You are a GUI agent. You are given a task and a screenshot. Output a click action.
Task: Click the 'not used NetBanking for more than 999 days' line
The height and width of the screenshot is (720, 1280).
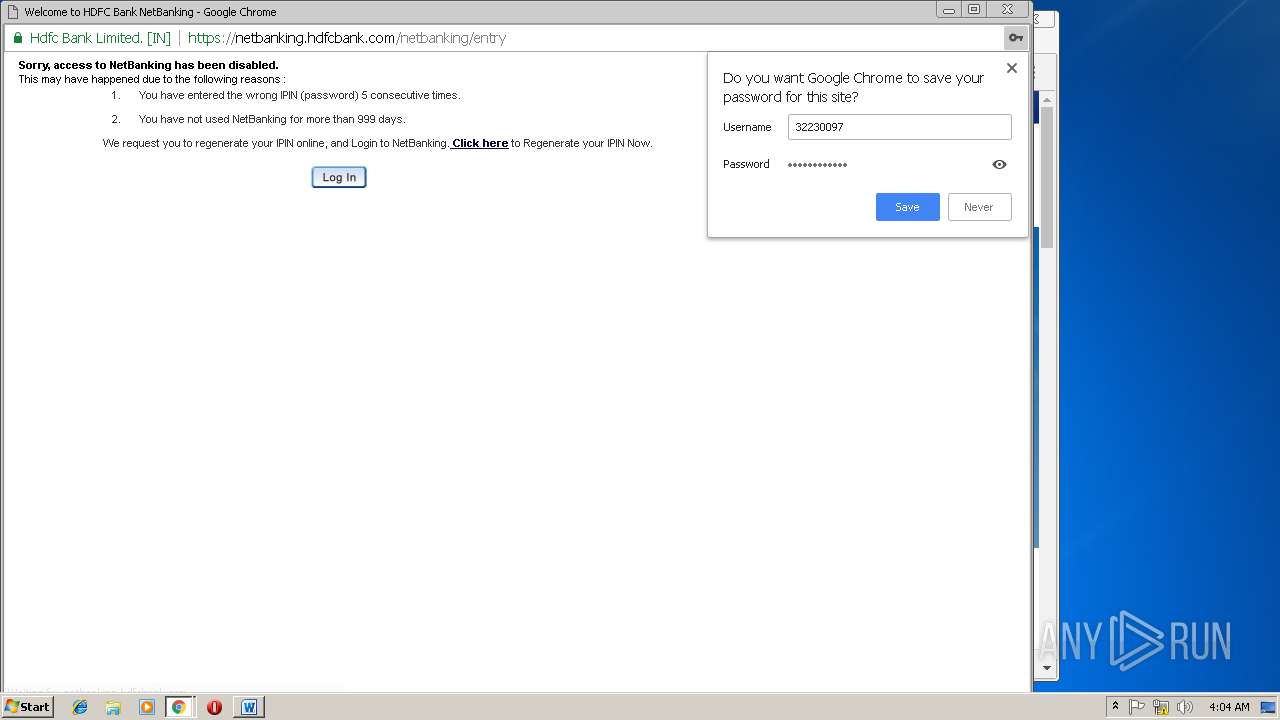pos(272,119)
